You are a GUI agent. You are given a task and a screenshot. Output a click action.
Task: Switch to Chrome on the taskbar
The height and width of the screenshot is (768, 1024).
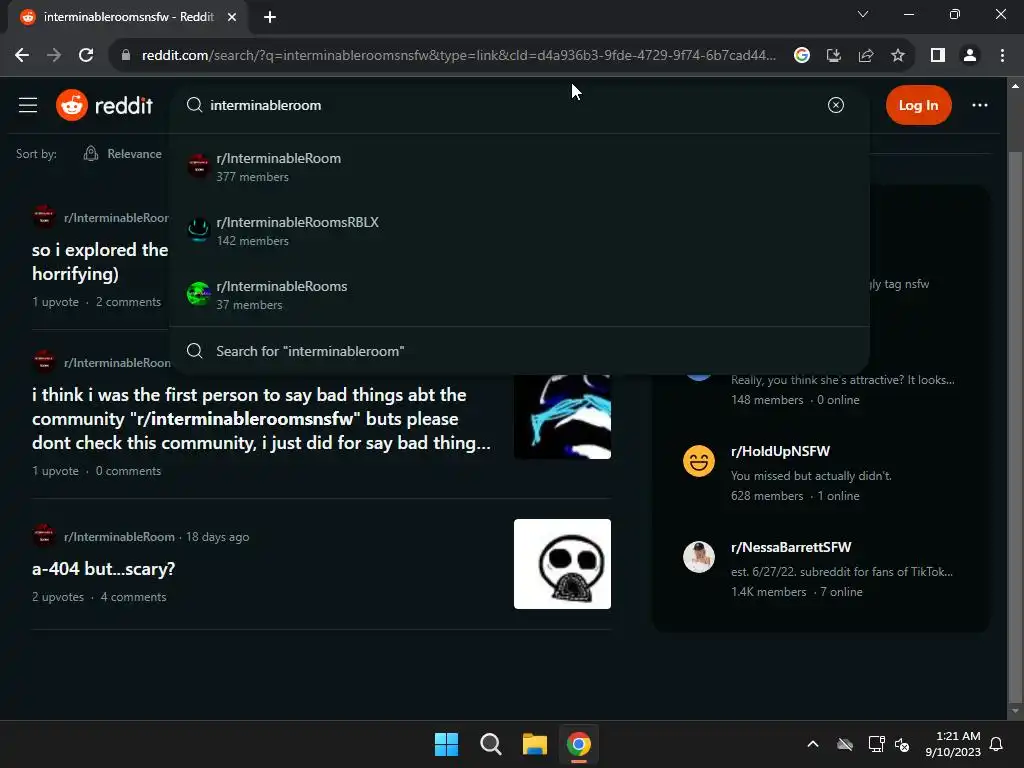pos(579,744)
